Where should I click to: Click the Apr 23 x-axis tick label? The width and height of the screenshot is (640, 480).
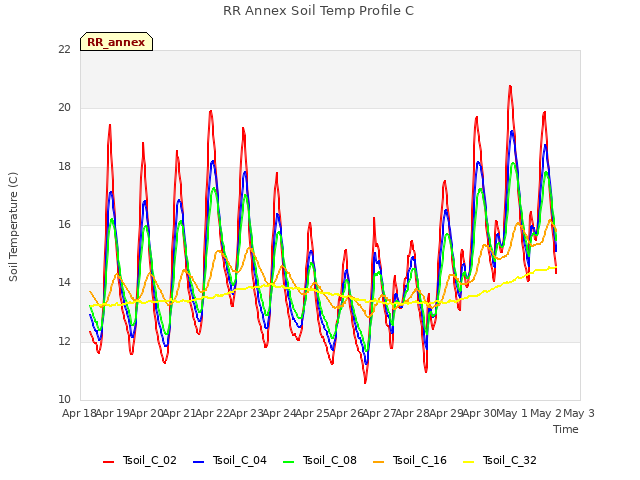[246, 413]
